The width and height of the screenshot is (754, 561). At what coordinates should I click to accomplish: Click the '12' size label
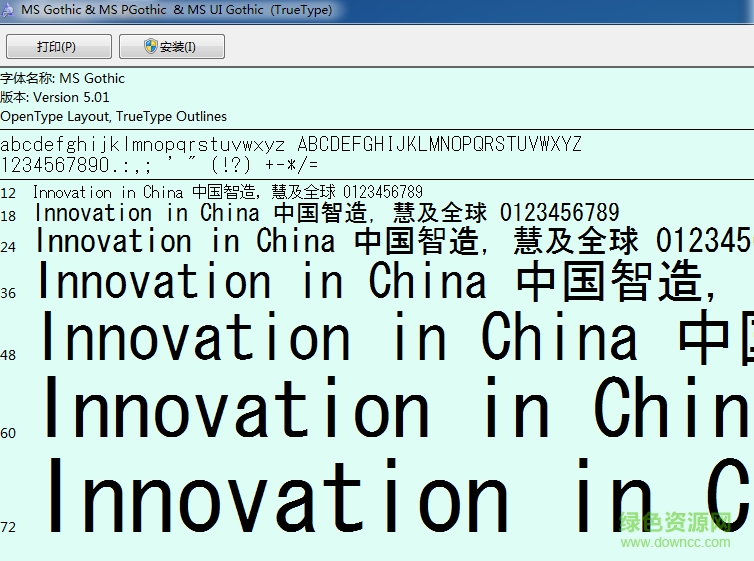(8, 193)
